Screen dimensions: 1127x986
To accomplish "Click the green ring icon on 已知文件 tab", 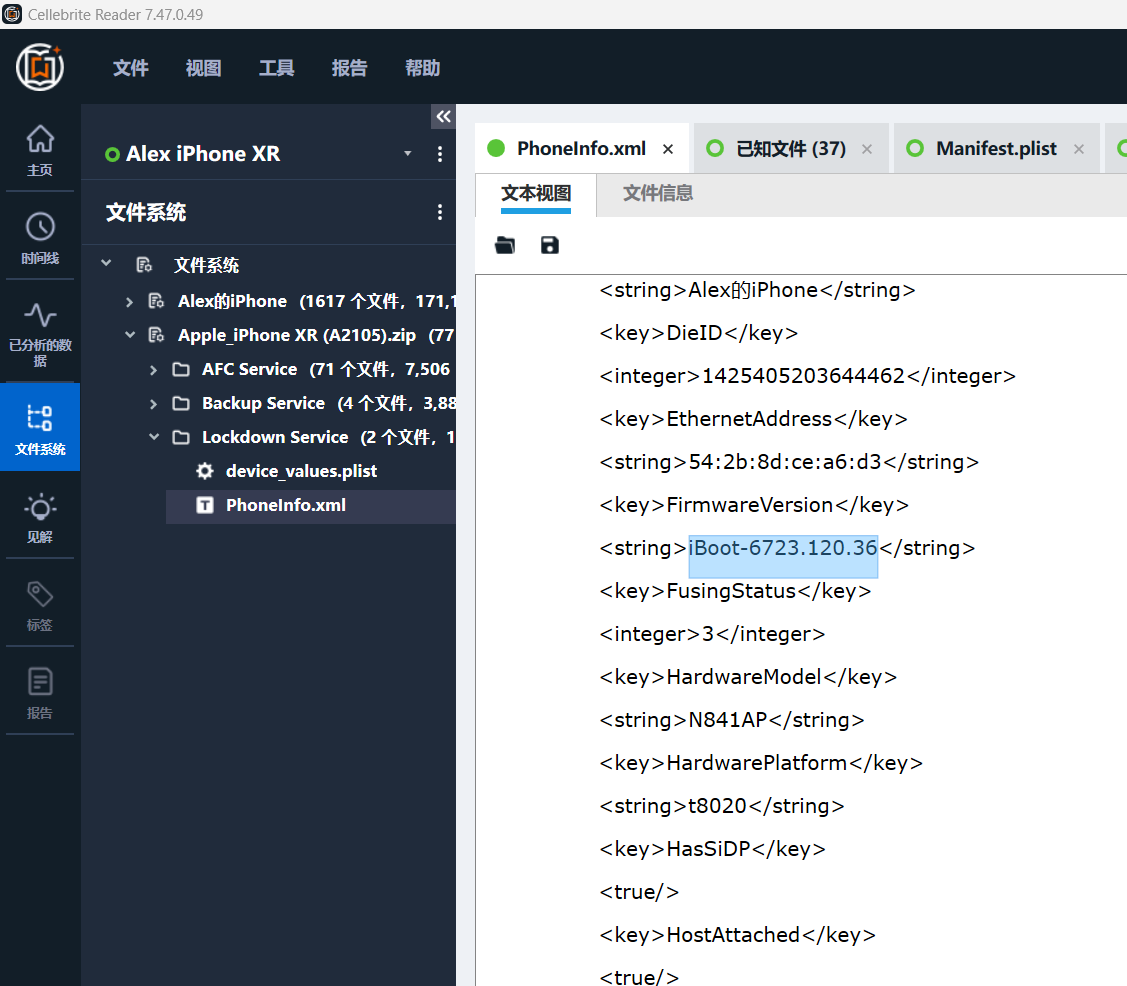I will (714, 148).
